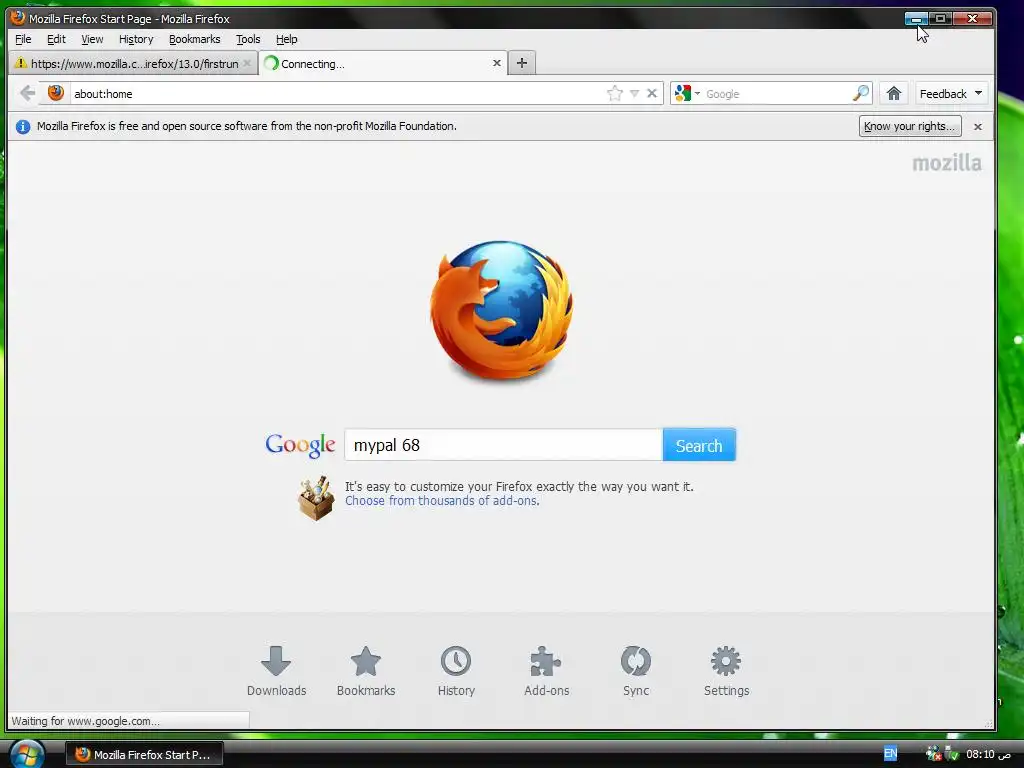Click Waiting for www.google.com status text
The image size is (1024, 768).
pyautogui.click(x=86, y=721)
